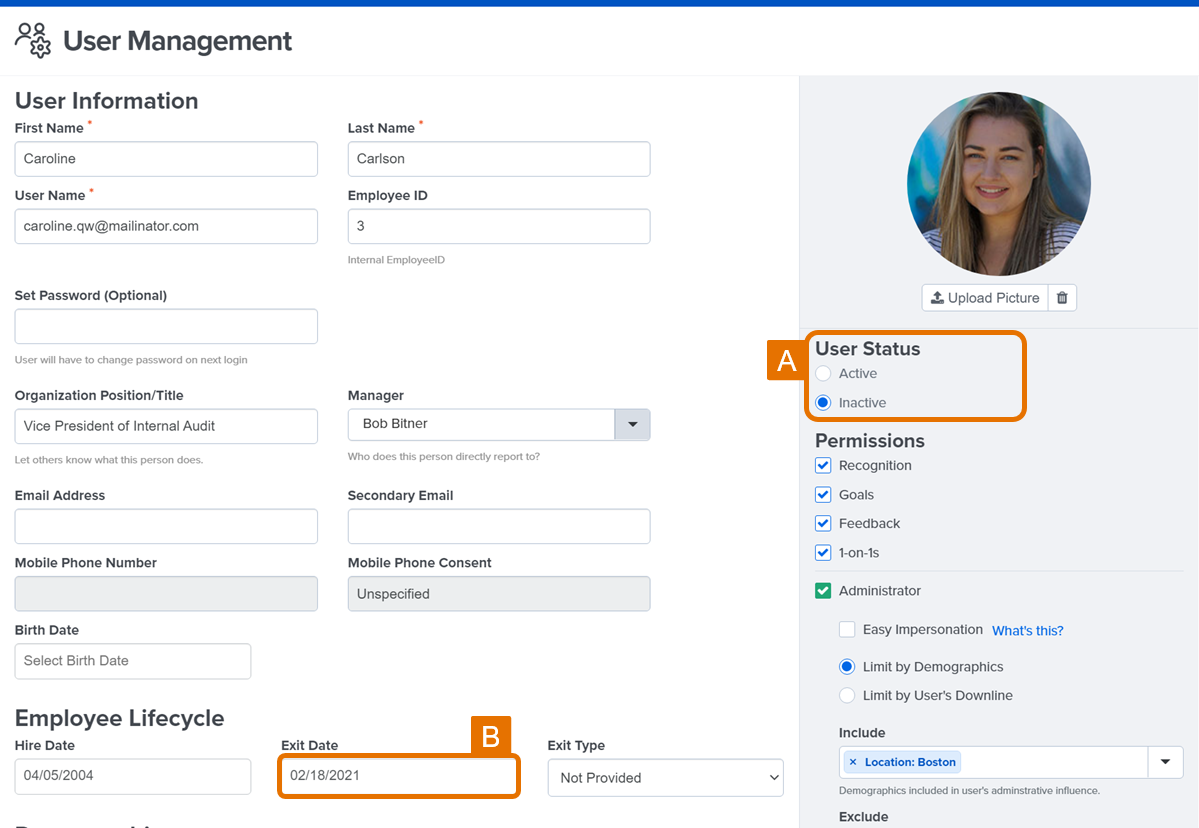This screenshot has width=1199, height=828.
Task: Open the Select Birth Date field
Action: coord(132,661)
